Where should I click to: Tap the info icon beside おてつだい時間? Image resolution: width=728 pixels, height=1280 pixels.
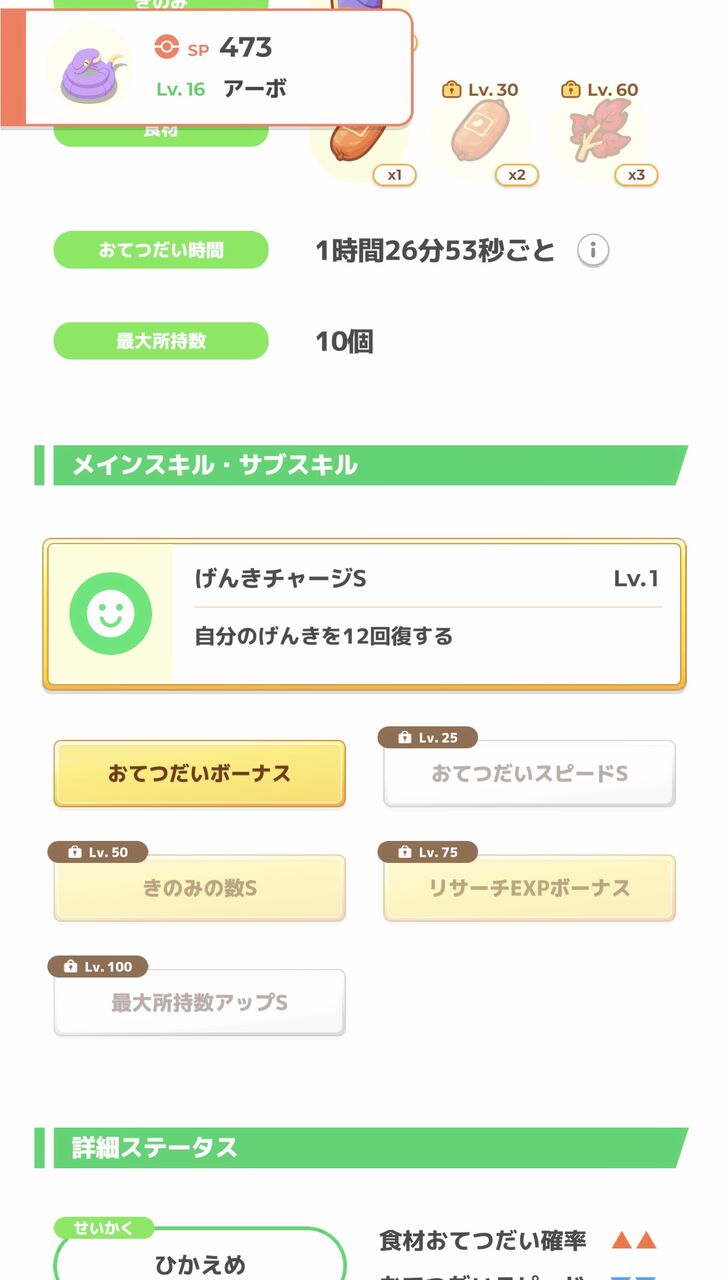point(593,250)
